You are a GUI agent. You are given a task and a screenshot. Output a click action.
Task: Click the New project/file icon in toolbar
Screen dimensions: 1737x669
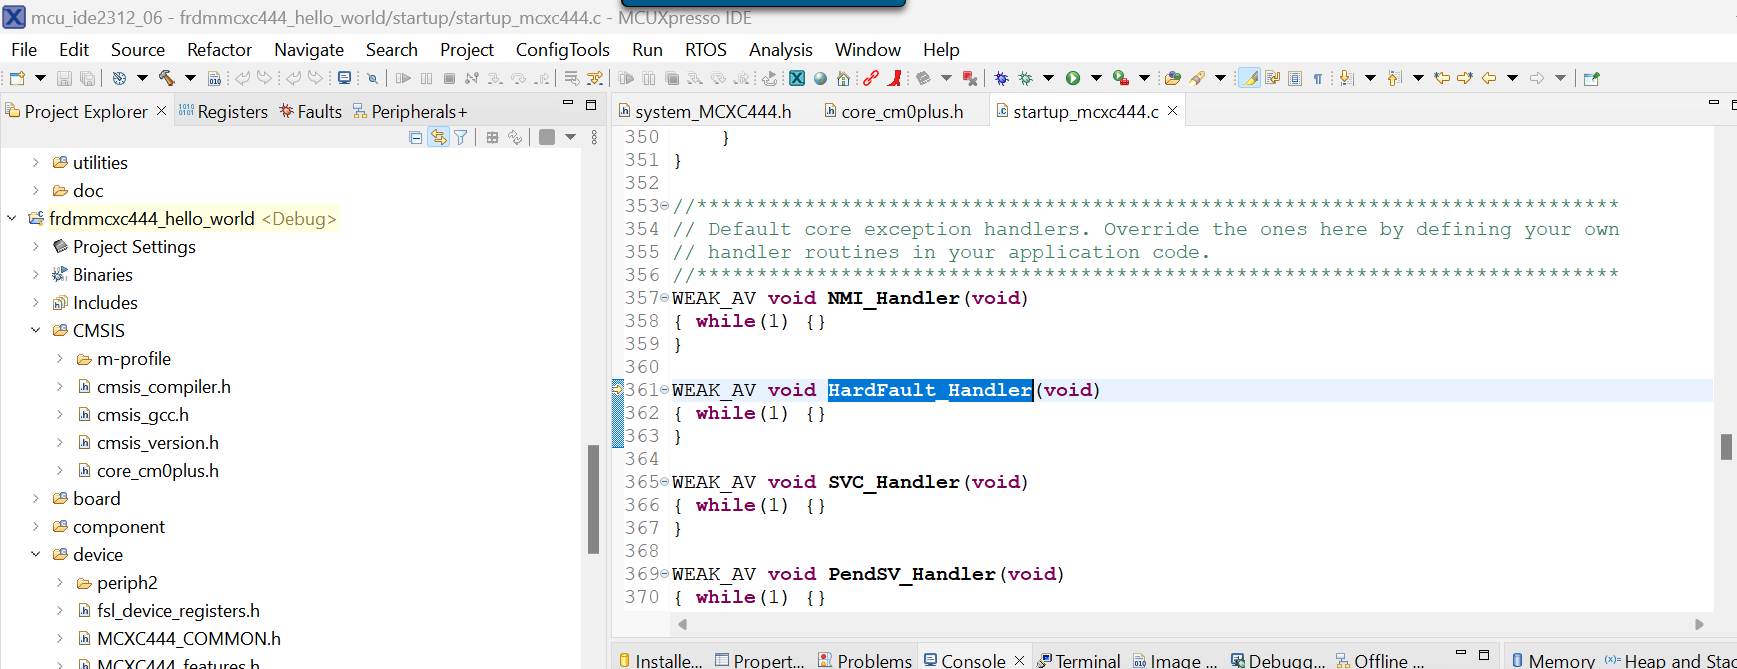pos(17,78)
